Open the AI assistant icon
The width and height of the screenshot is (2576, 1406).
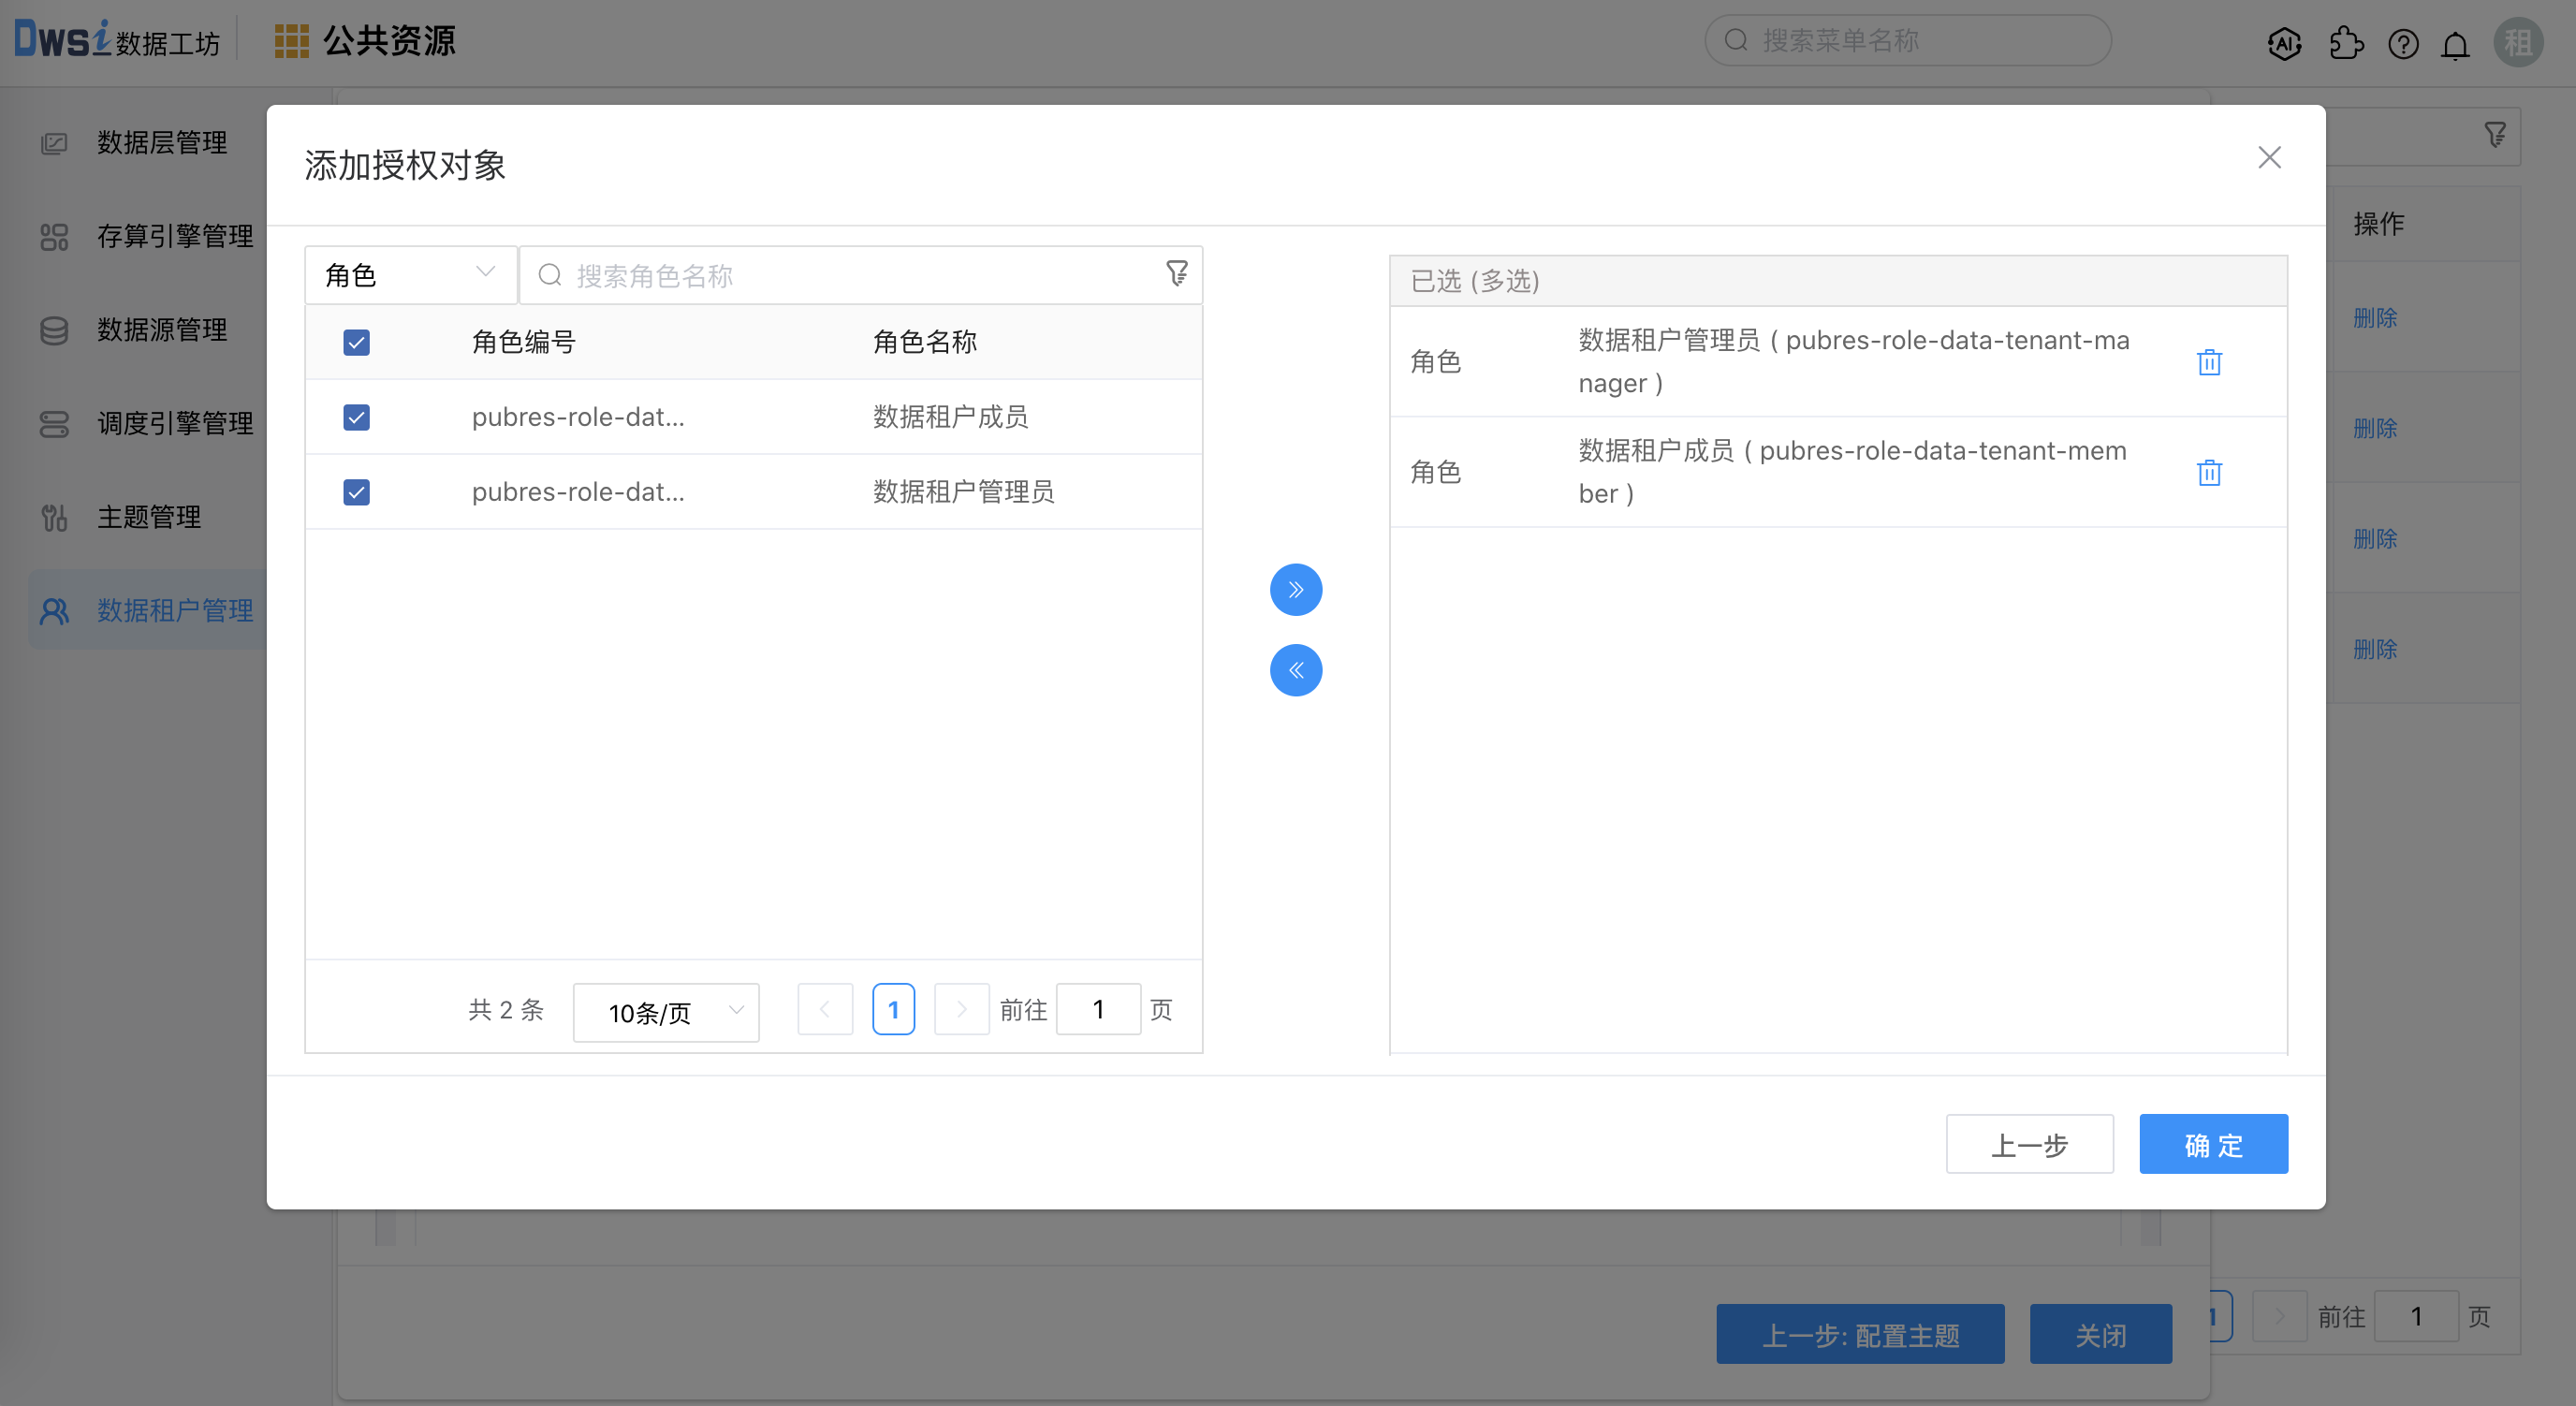pos(2284,43)
